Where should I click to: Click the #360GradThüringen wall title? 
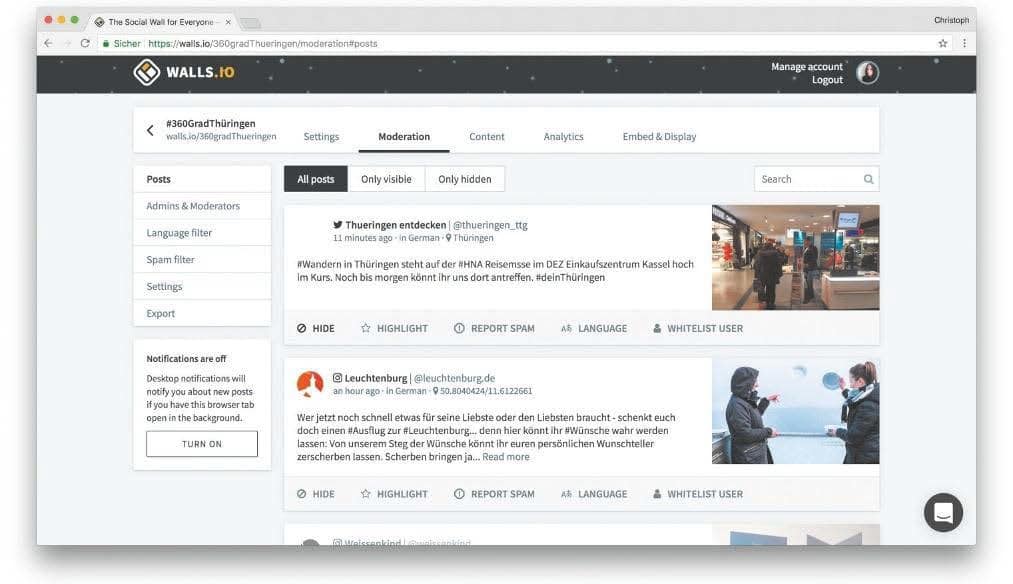211,123
